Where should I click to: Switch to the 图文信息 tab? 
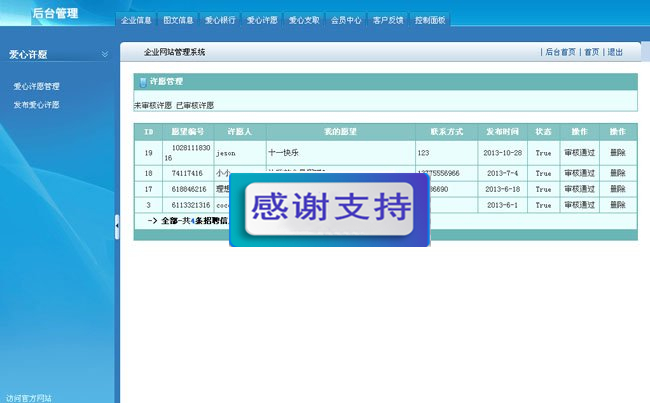point(178,20)
